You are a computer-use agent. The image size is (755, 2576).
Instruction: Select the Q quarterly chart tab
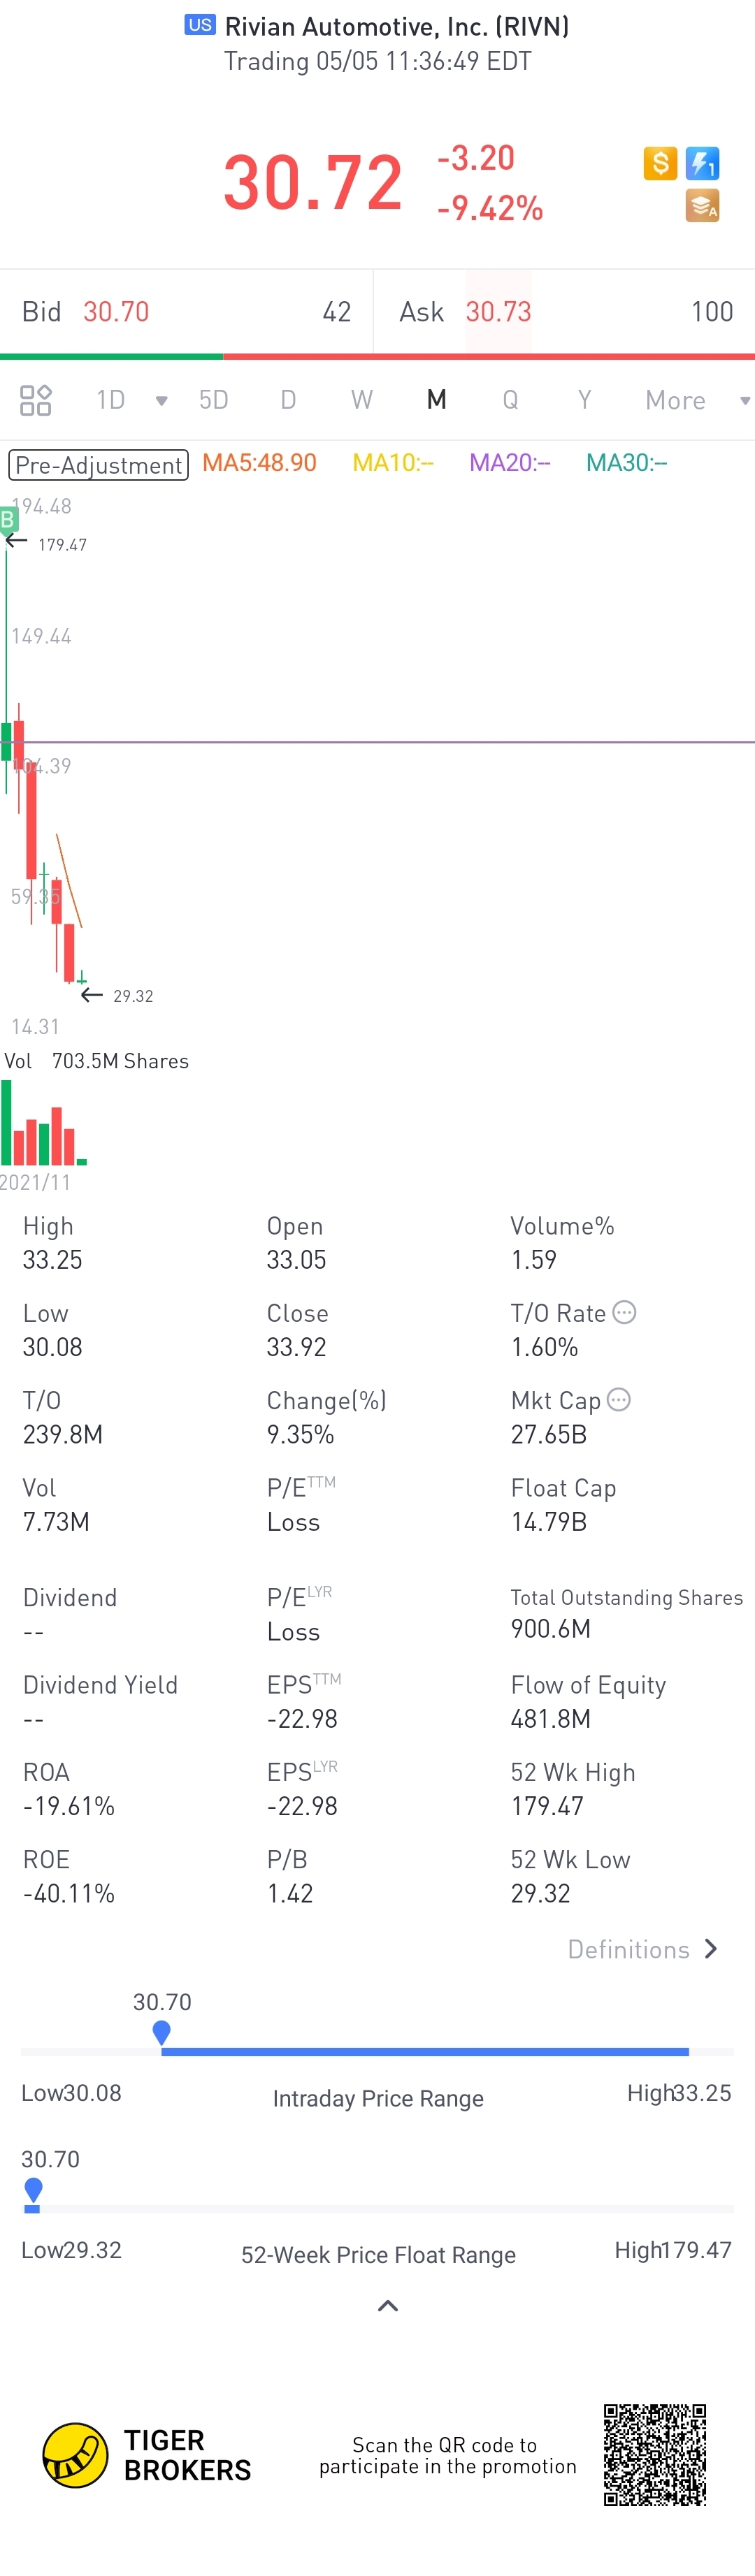[x=510, y=400]
